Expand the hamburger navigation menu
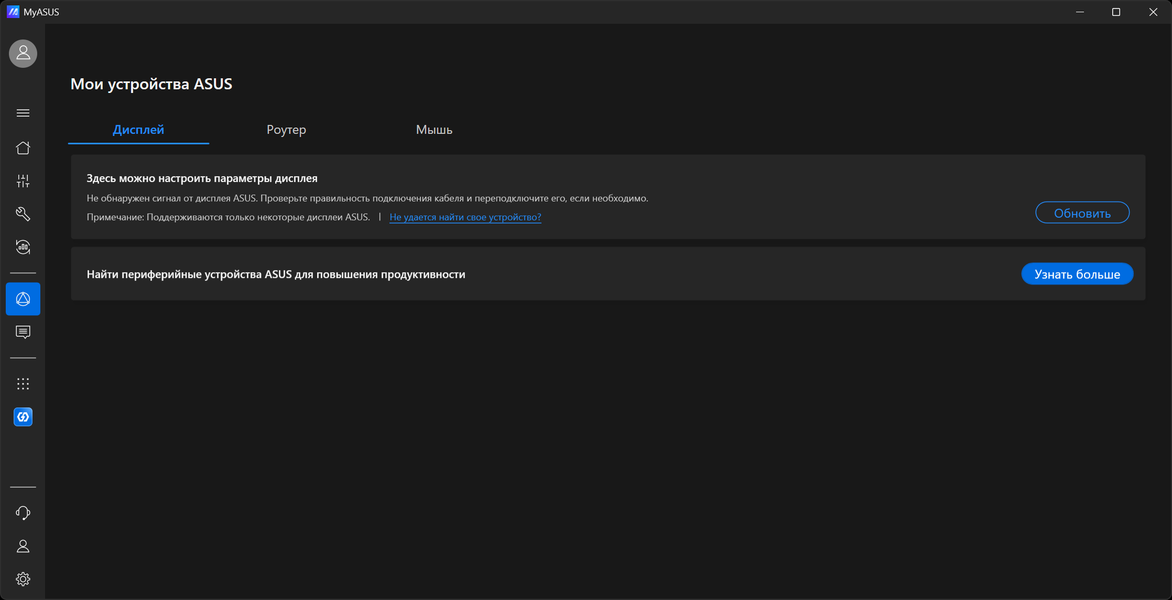 tap(23, 113)
